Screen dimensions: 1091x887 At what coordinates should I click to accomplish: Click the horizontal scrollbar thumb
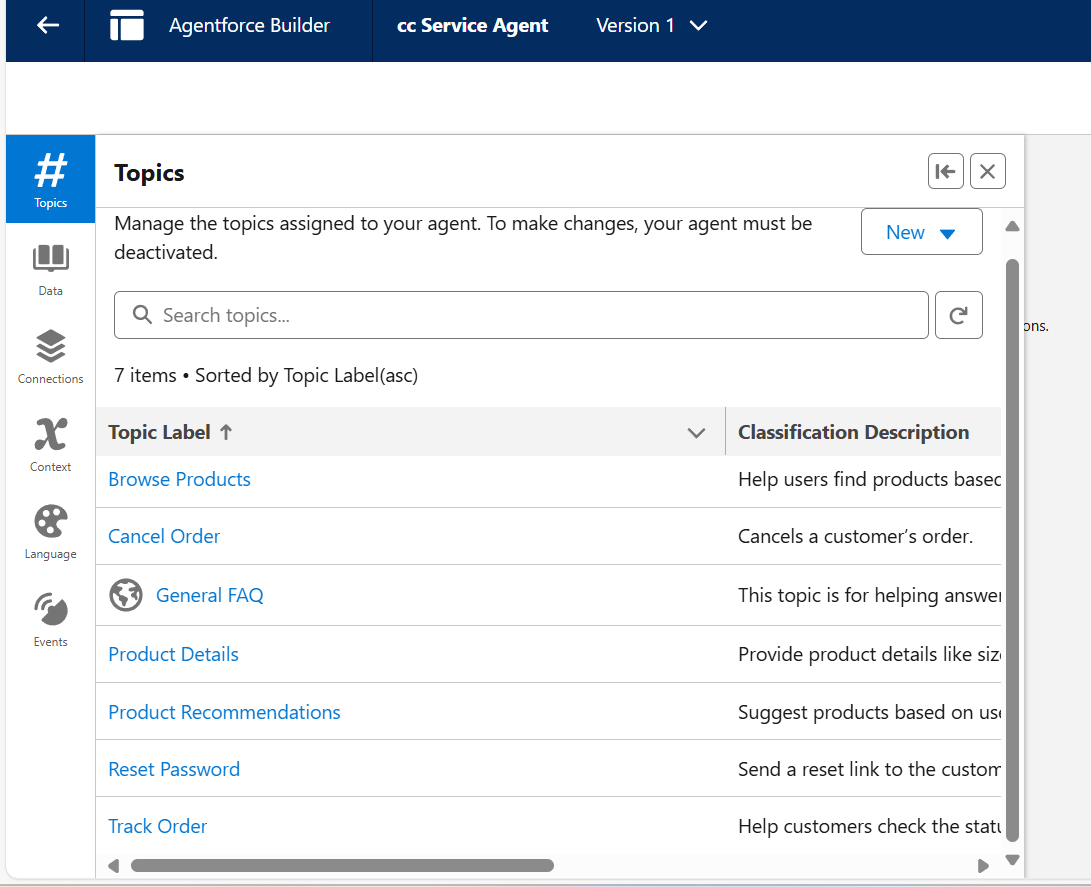(x=342, y=866)
